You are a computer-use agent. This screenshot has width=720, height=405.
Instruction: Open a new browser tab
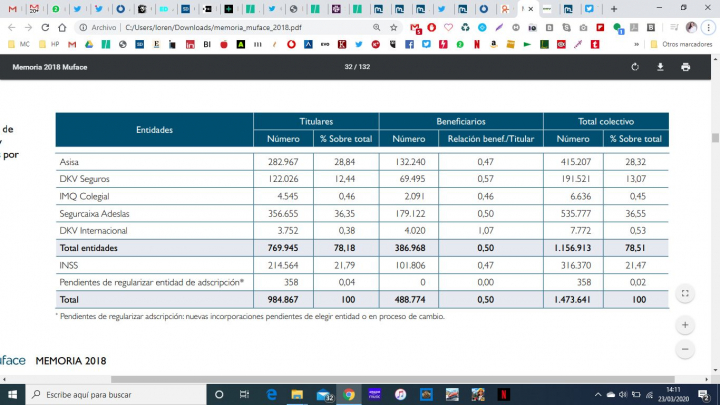click(614, 9)
